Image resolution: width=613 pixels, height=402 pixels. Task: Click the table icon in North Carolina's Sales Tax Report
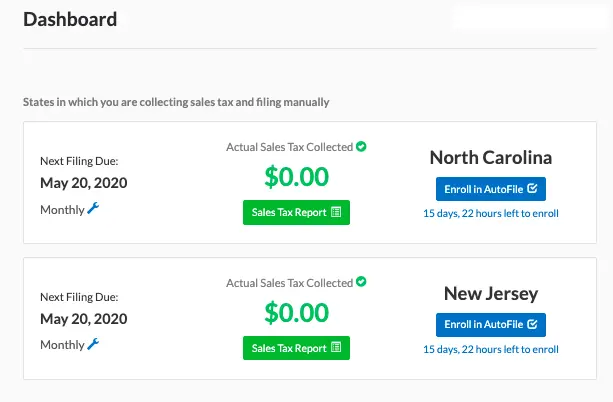pos(336,212)
